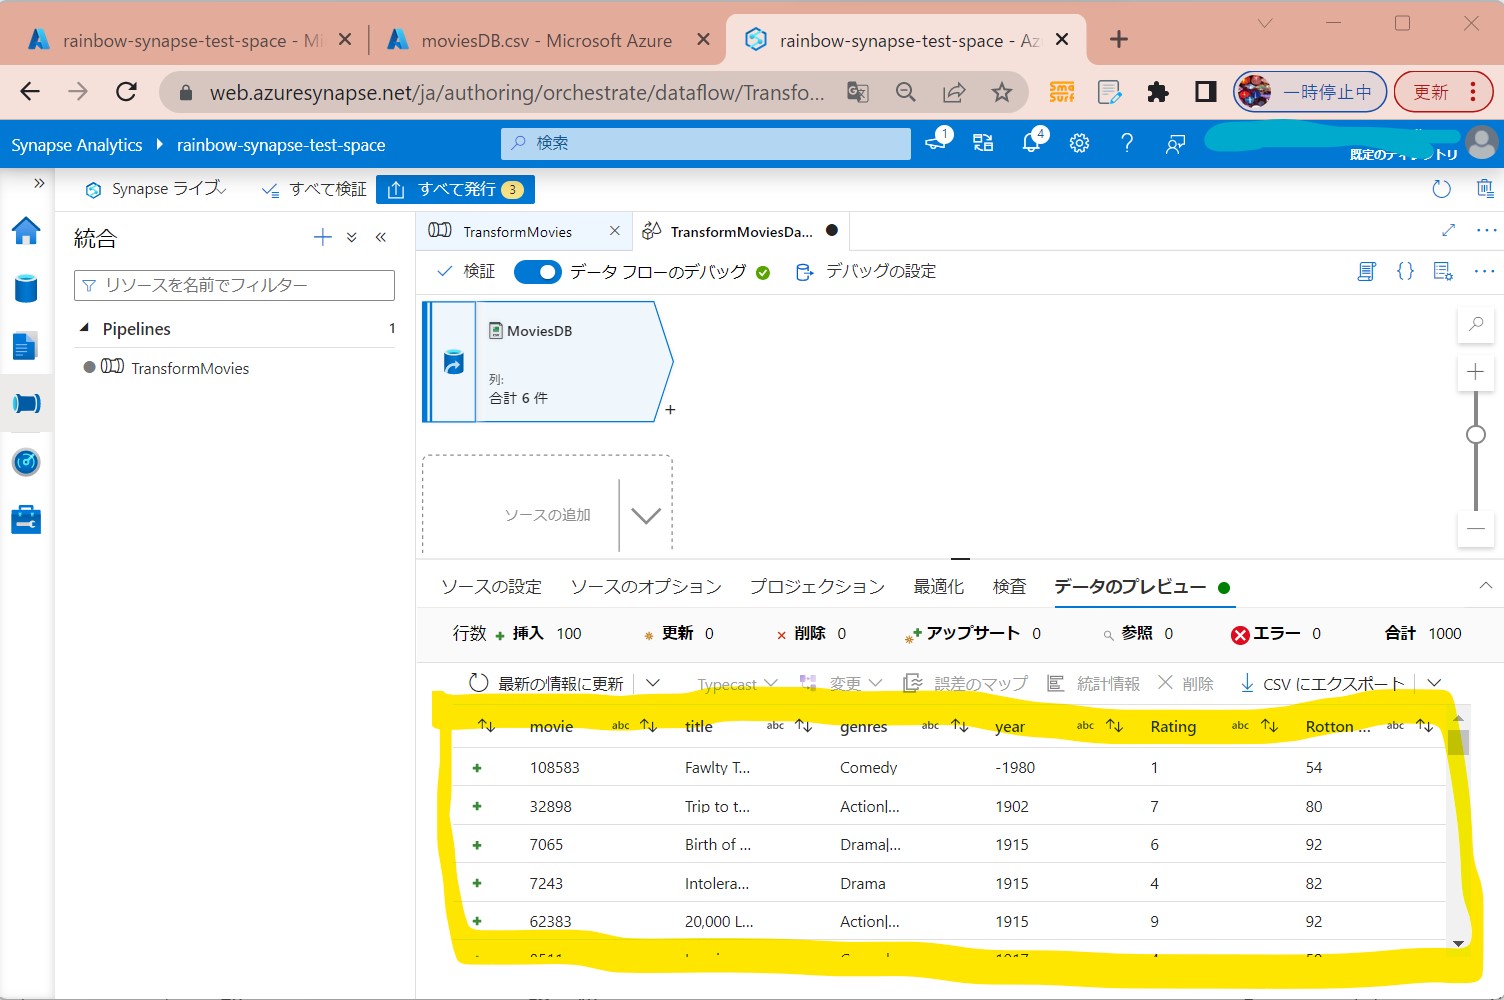Sort by the movie column header

[551, 727]
